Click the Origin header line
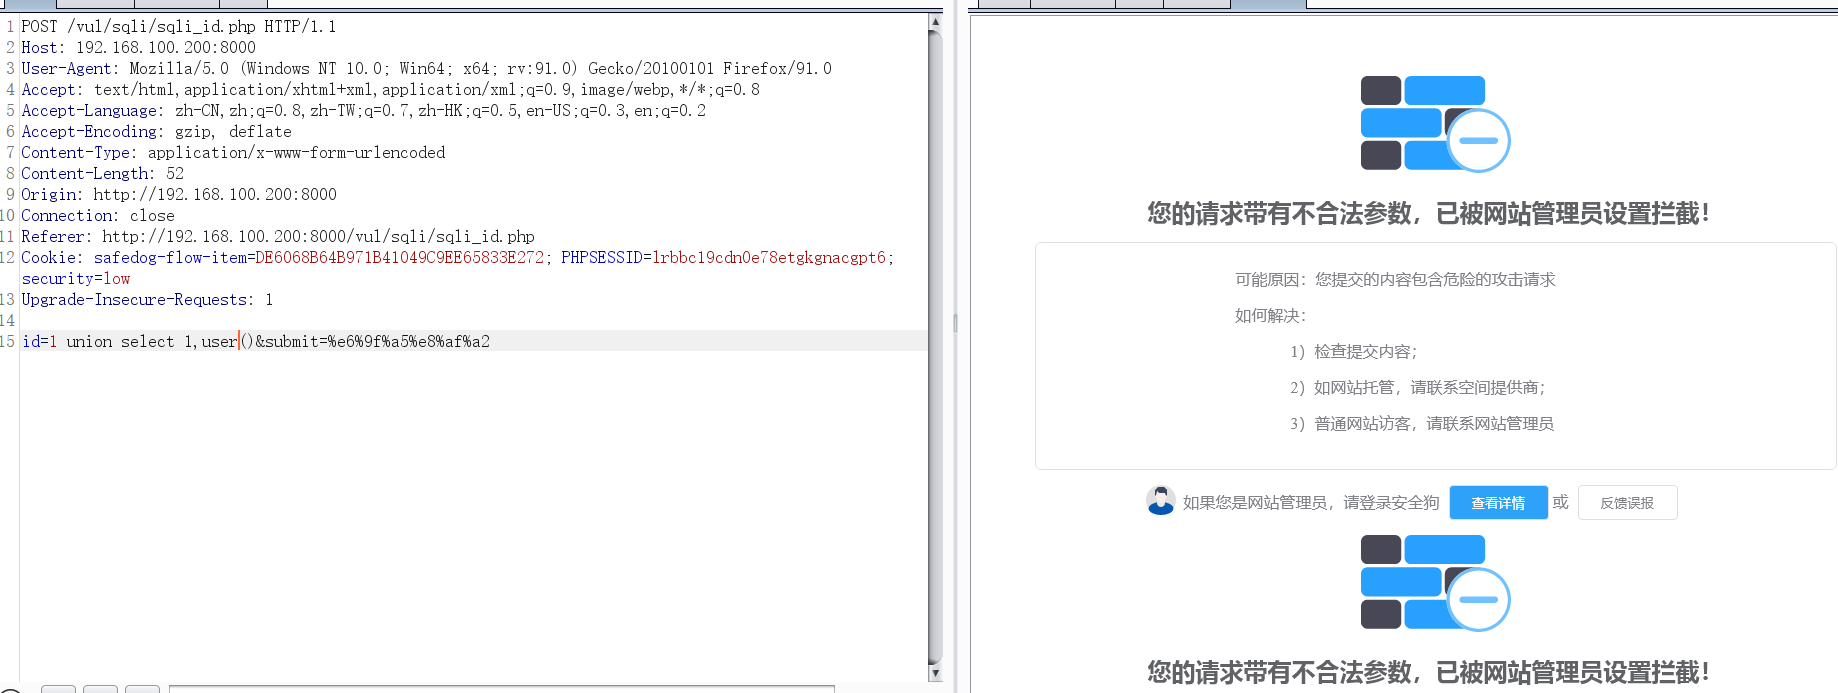The width and height of the screenshot is (1838, 693). tap(179, 194)
